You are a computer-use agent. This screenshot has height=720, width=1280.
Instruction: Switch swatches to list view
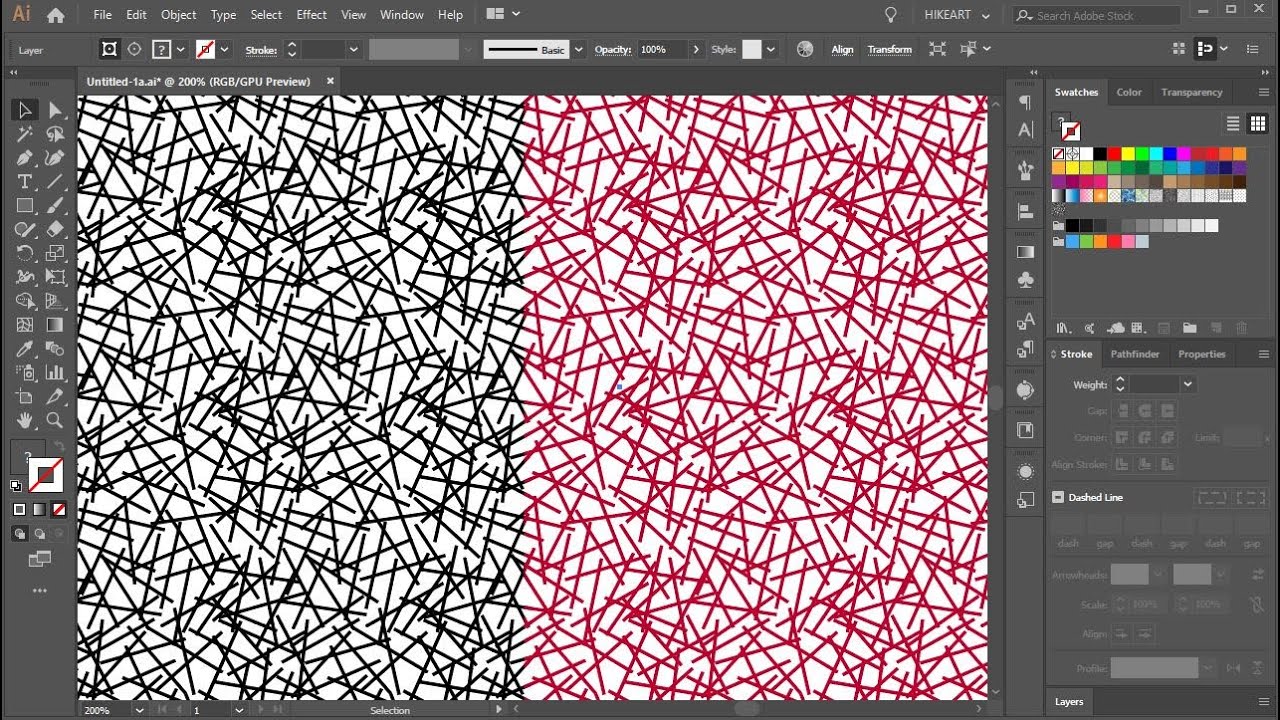coord(1233,124)
